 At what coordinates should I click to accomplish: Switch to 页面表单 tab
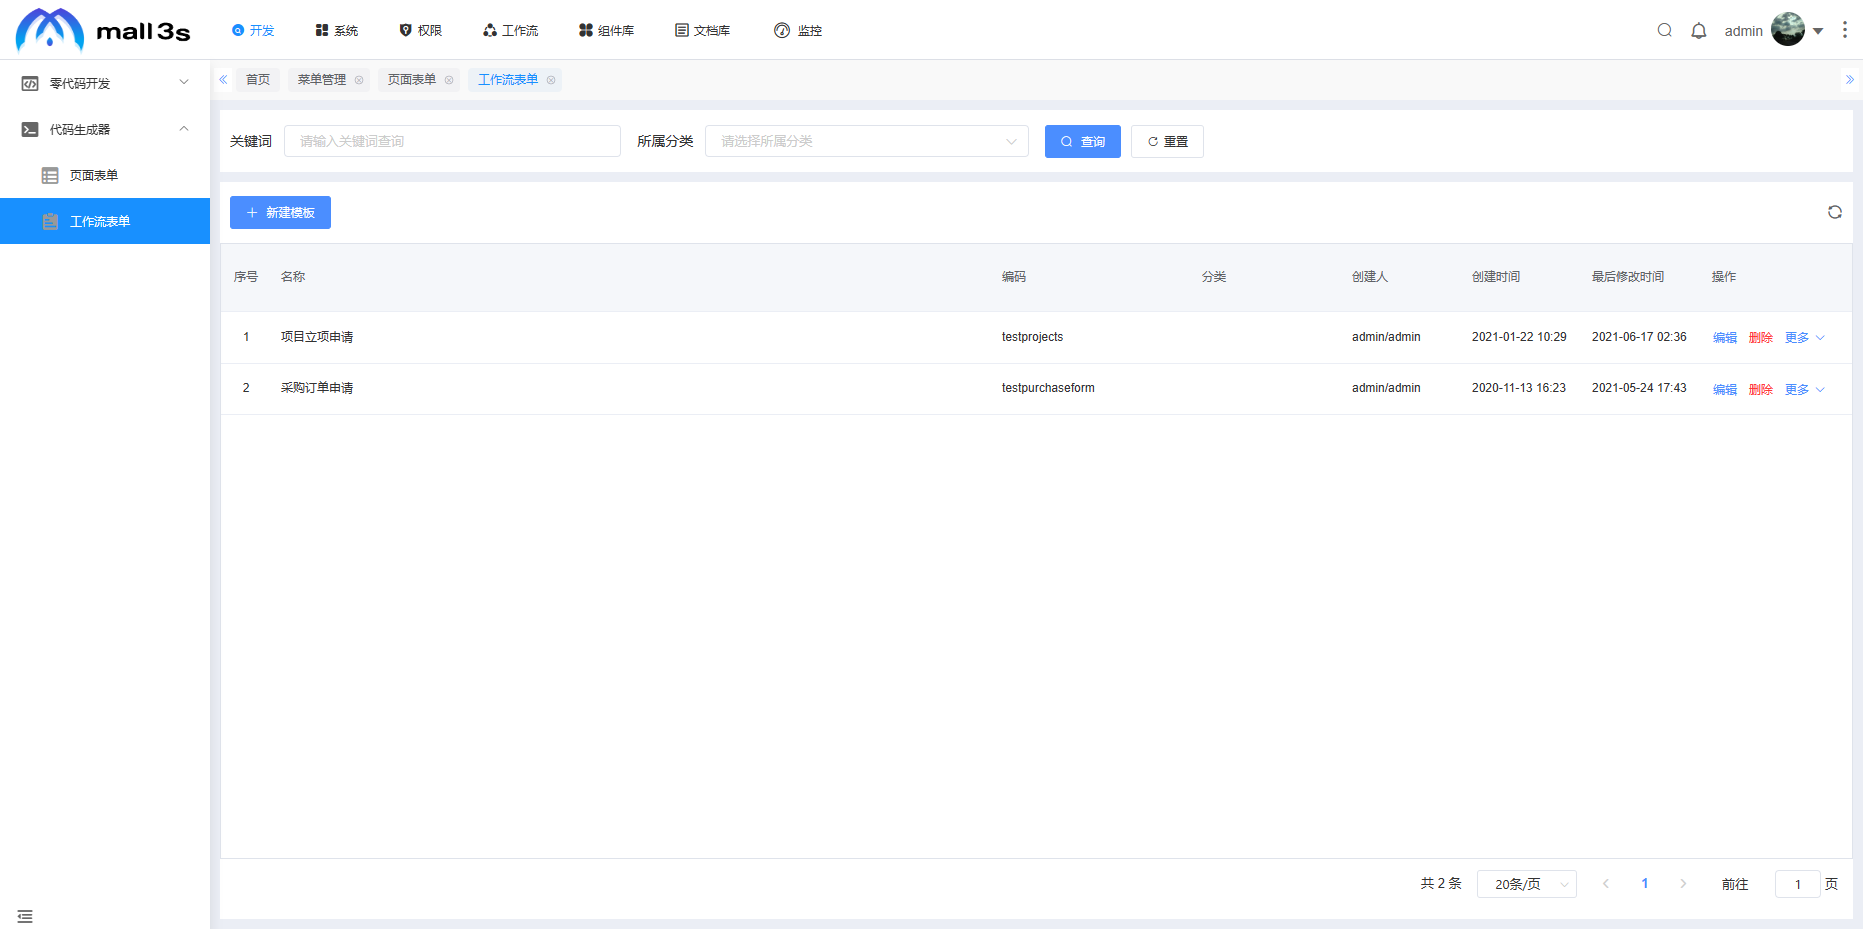[412, 80]
